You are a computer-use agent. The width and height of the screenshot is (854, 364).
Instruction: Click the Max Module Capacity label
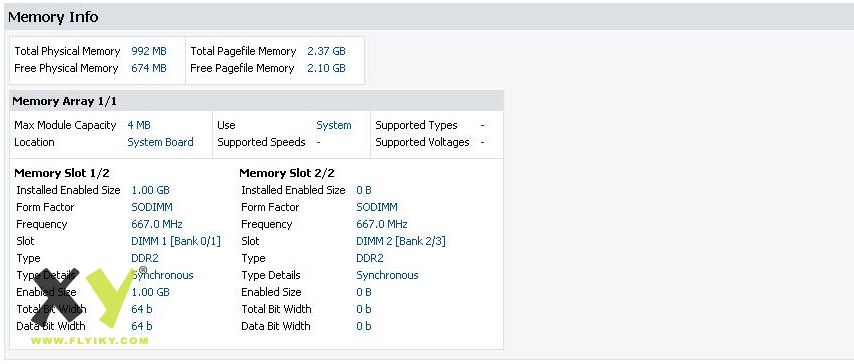coord(65,125)
